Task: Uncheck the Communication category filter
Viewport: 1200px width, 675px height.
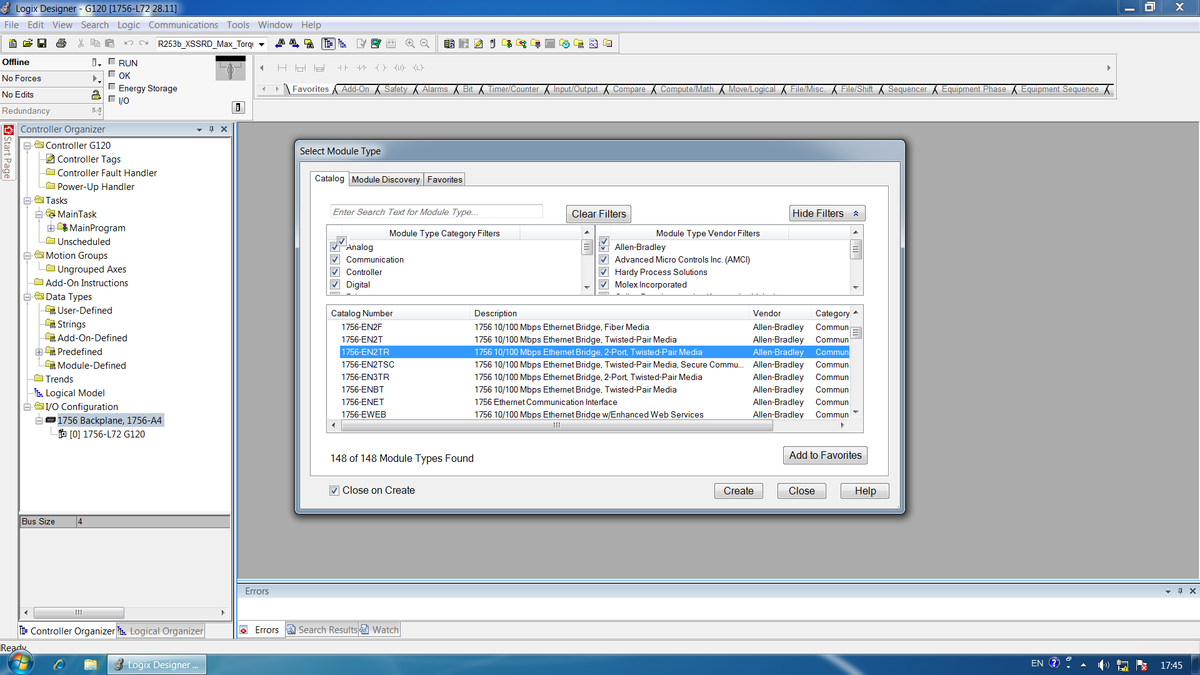Action: point(335,260)
